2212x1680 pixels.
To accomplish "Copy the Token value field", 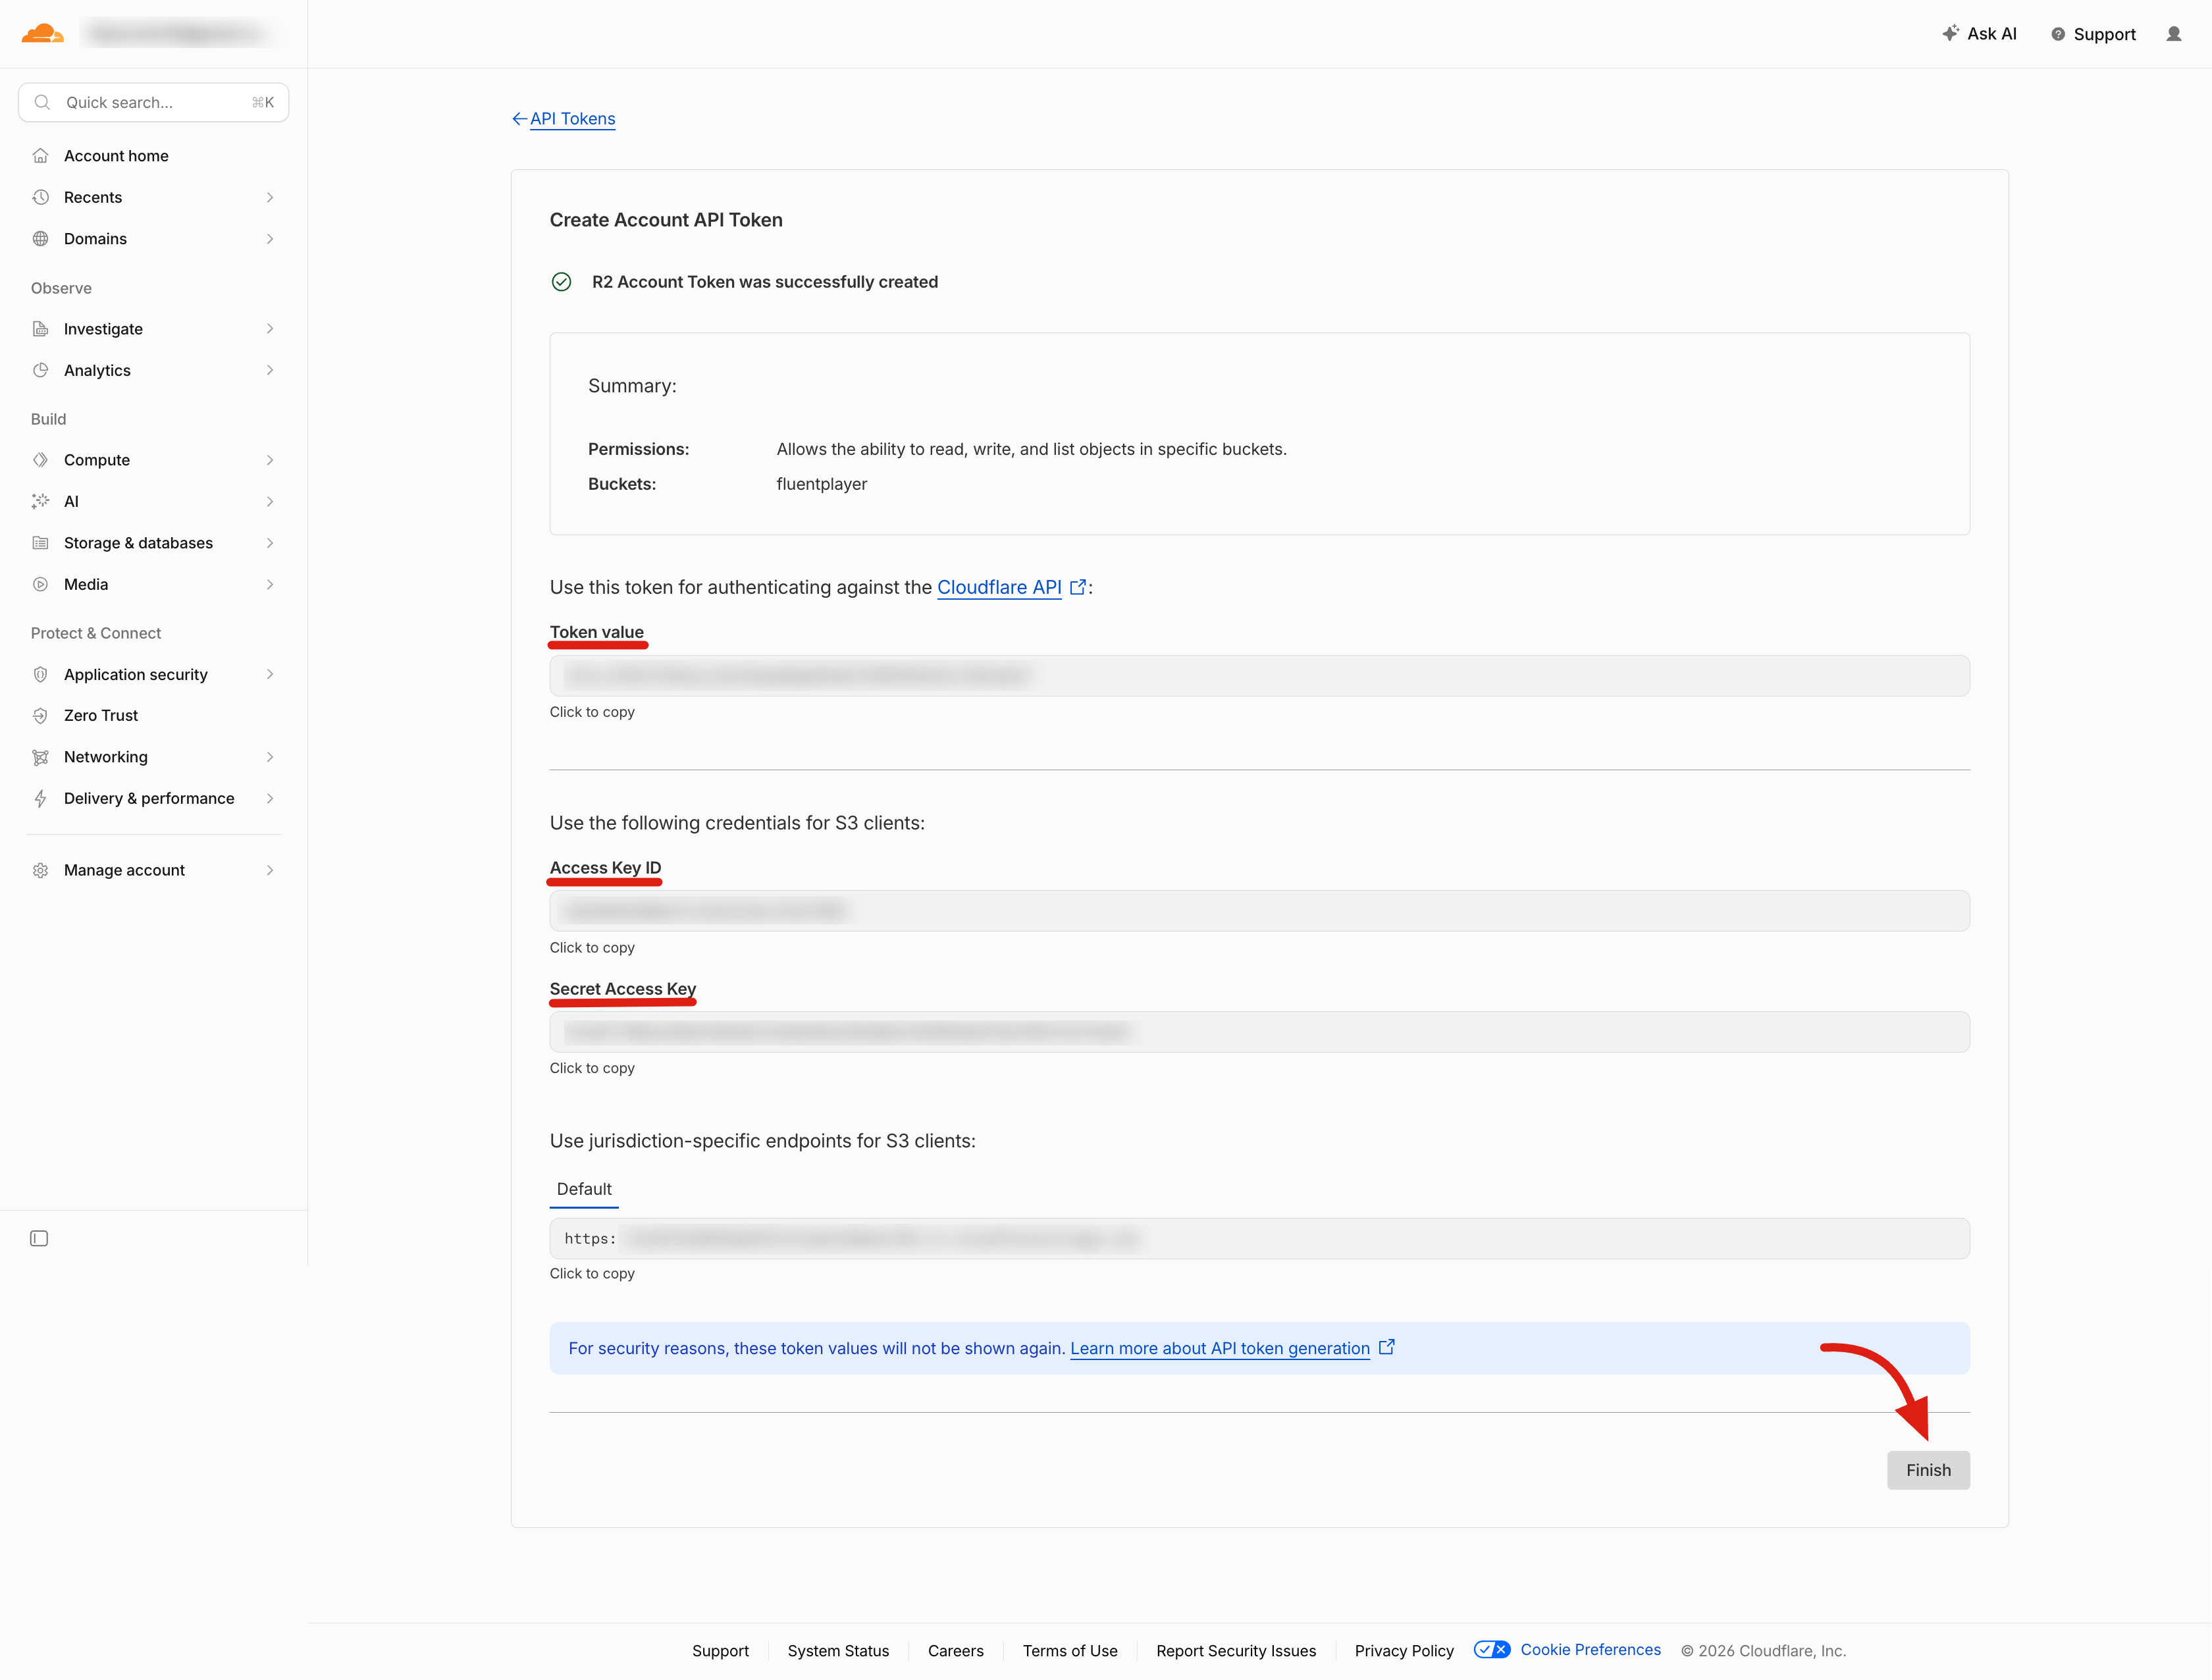I will pos(1259,676).
